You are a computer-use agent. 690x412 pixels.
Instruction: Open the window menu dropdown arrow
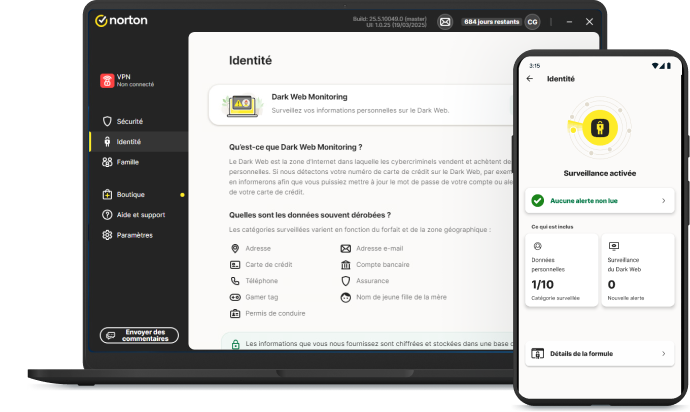click(568, 21)
